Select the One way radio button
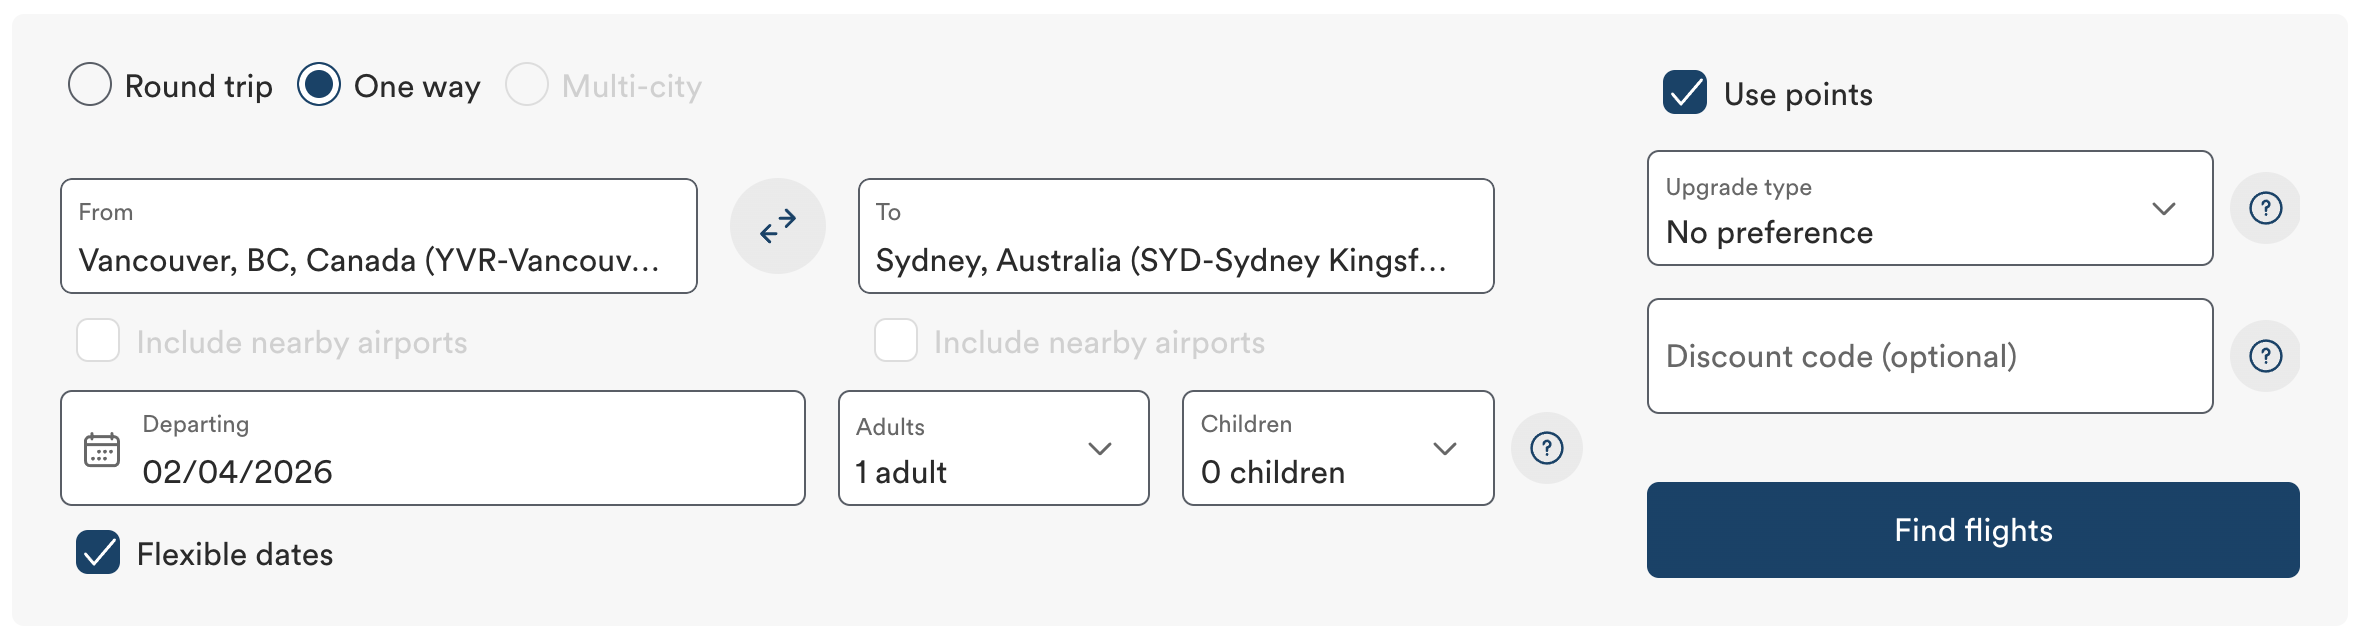This screenshot has width=2360, height=642. point(319,85)
